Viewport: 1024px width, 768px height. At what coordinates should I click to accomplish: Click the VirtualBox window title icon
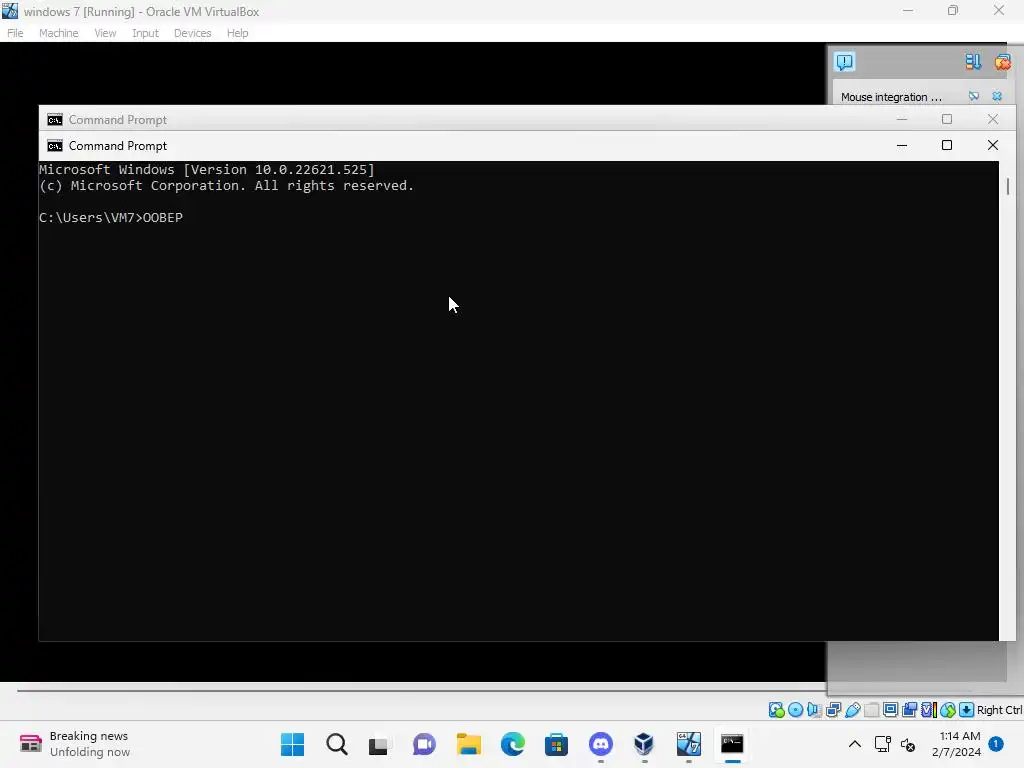[x=10, y=11]
